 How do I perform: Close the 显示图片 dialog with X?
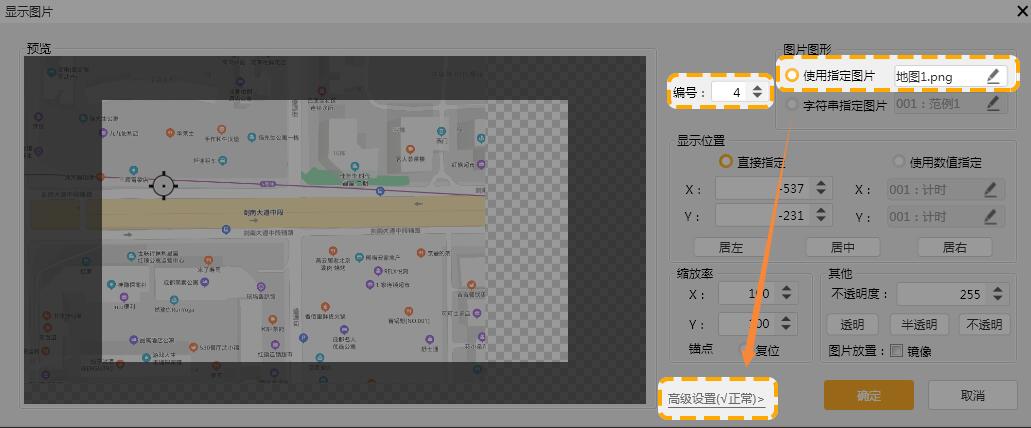tap(1012, 11)
